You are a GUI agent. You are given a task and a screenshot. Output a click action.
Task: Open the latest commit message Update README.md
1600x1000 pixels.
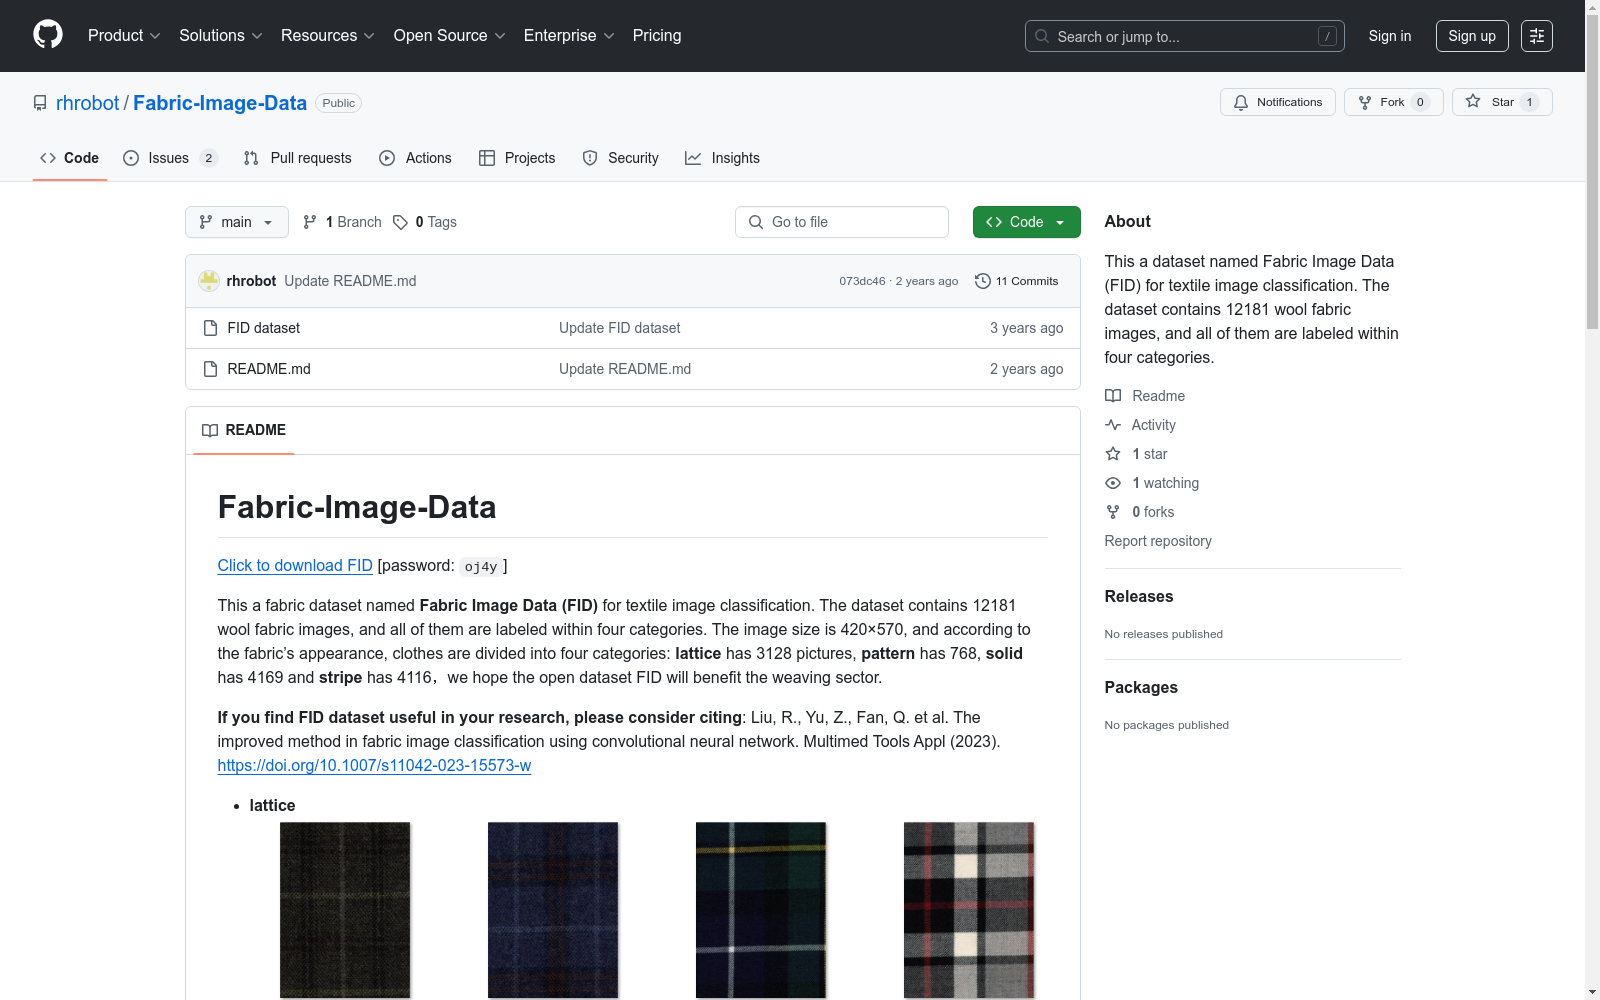pyautogui.click(x=350, y=281)
